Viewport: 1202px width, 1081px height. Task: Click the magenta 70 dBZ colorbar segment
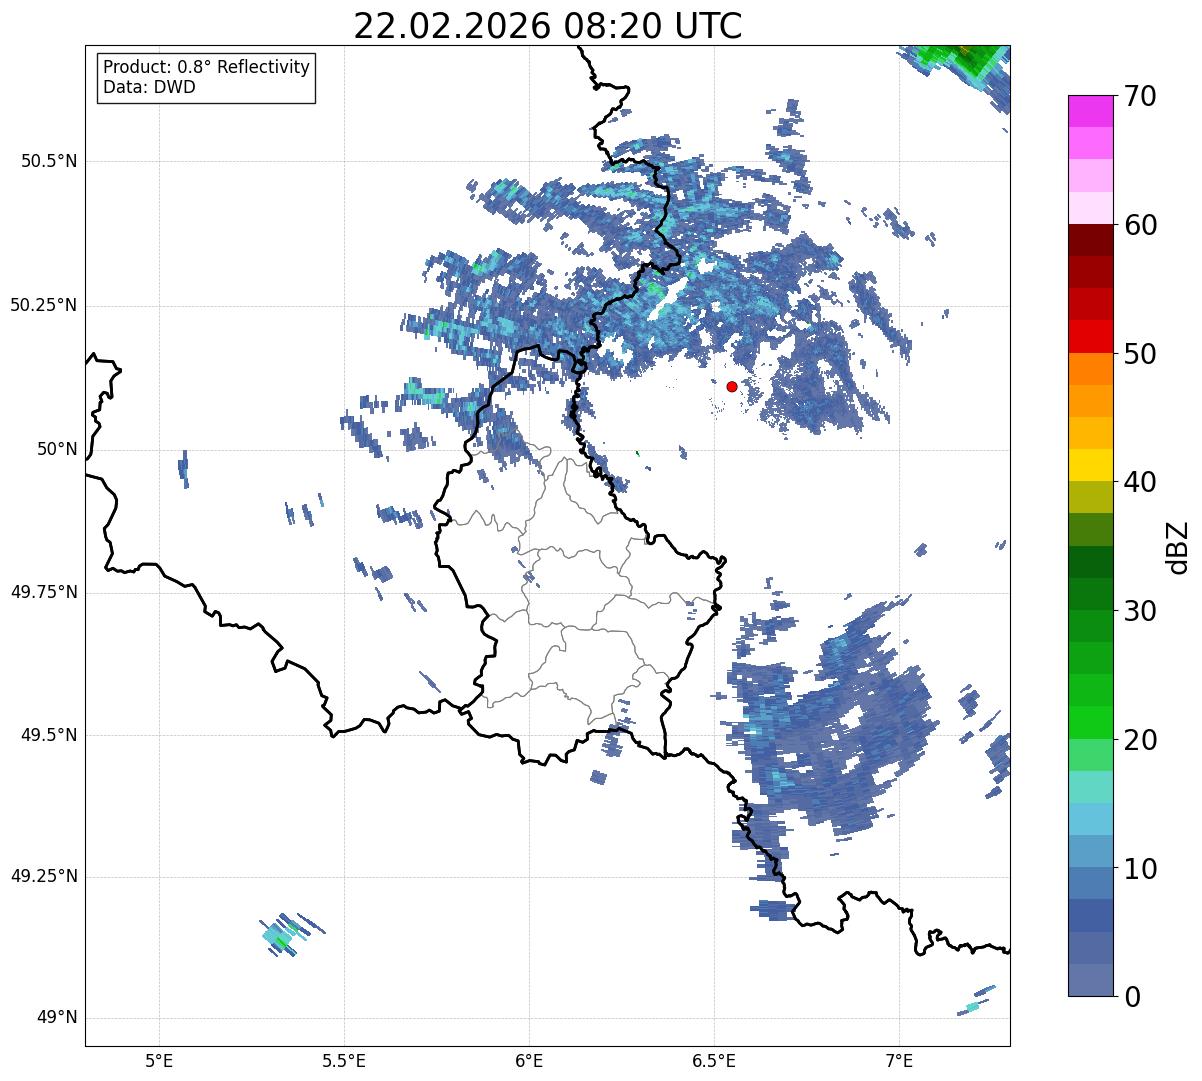(1090, 111)
